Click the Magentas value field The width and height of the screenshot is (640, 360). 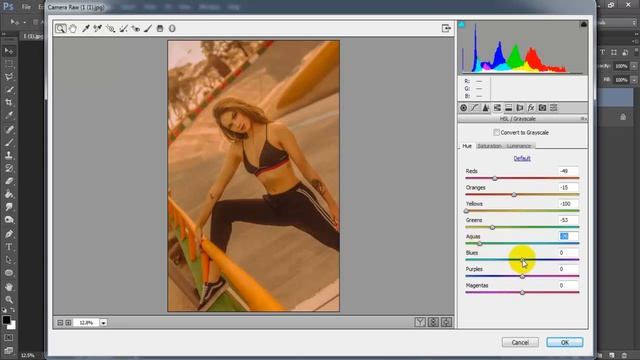coord(568,285)
